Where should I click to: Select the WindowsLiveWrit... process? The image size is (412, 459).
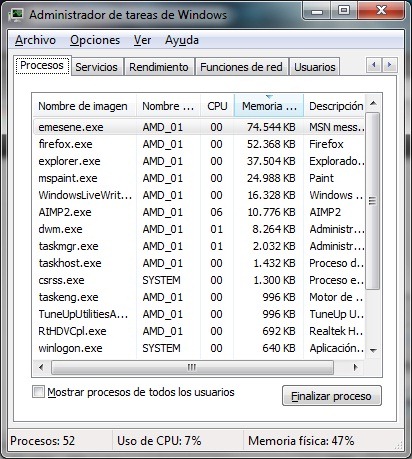pyautogui.click(x=199, y=195)
